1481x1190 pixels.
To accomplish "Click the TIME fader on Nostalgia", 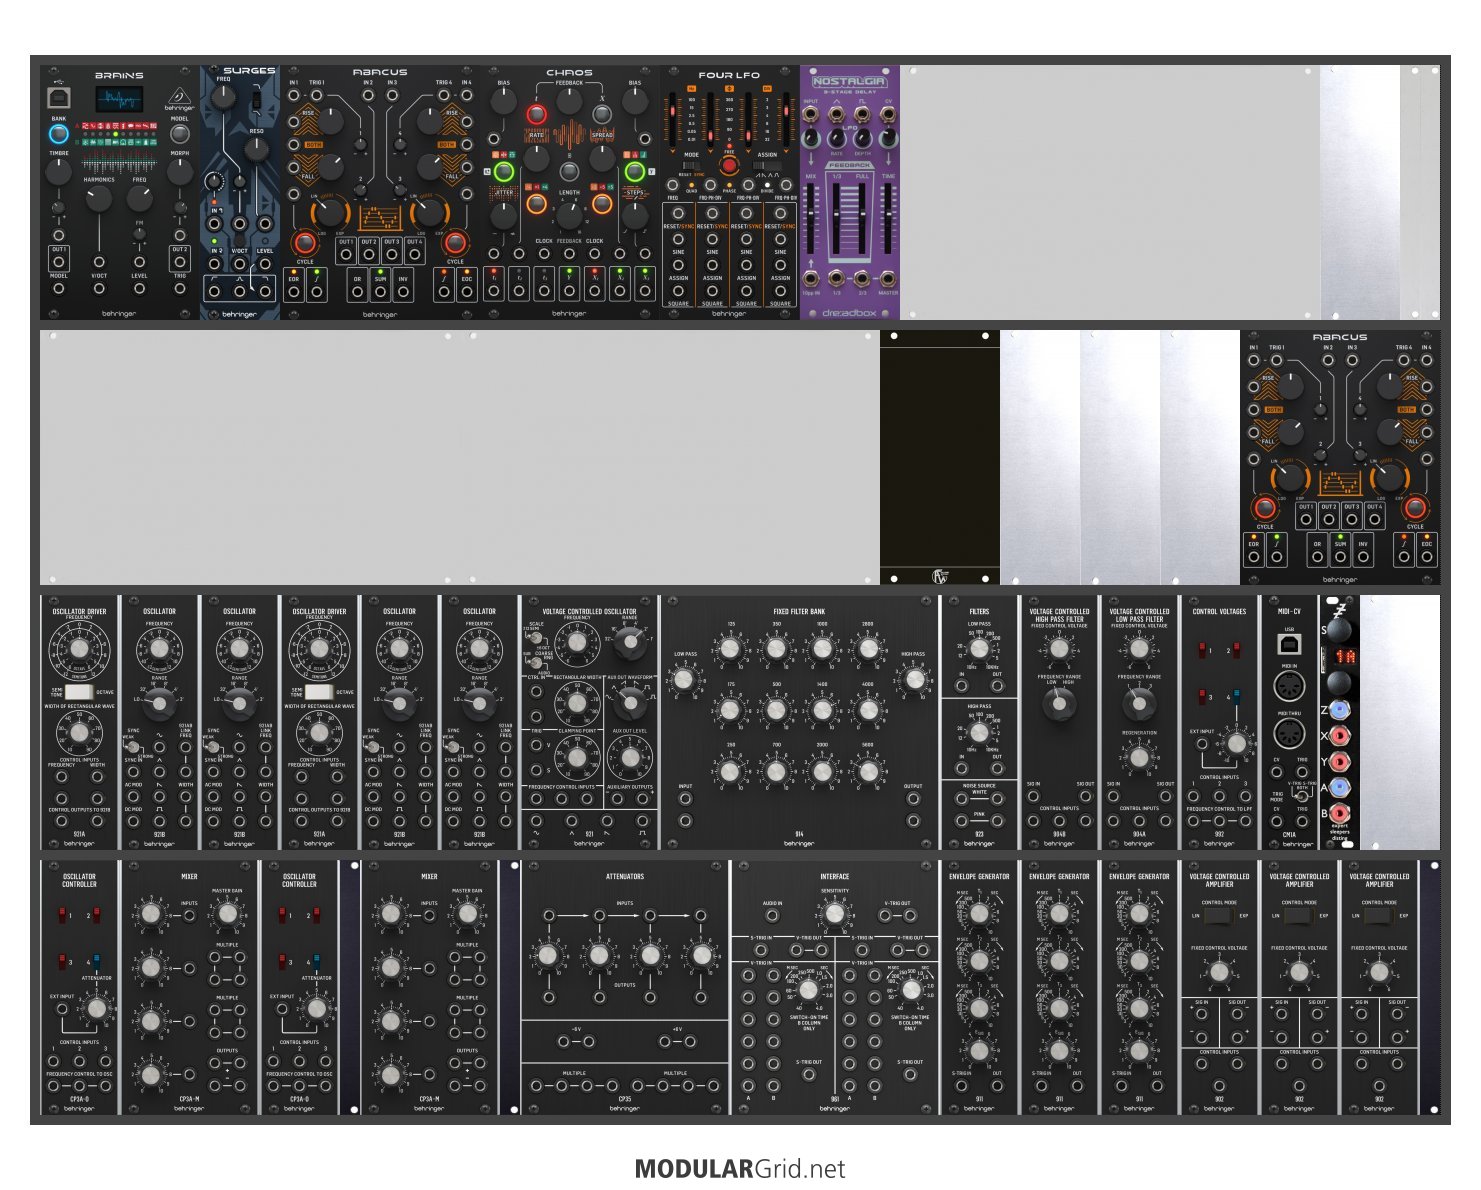I will 888,220.
